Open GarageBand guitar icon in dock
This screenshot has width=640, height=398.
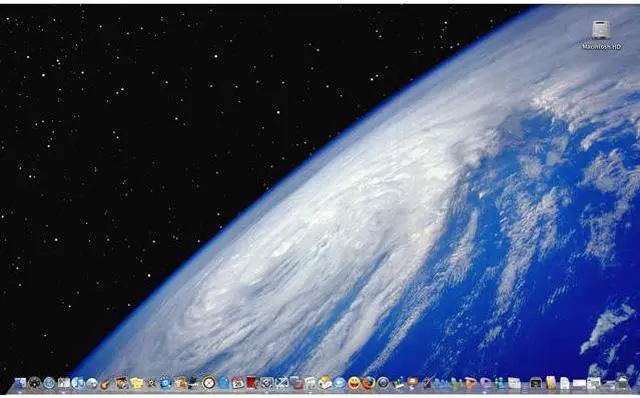point(105,383)
